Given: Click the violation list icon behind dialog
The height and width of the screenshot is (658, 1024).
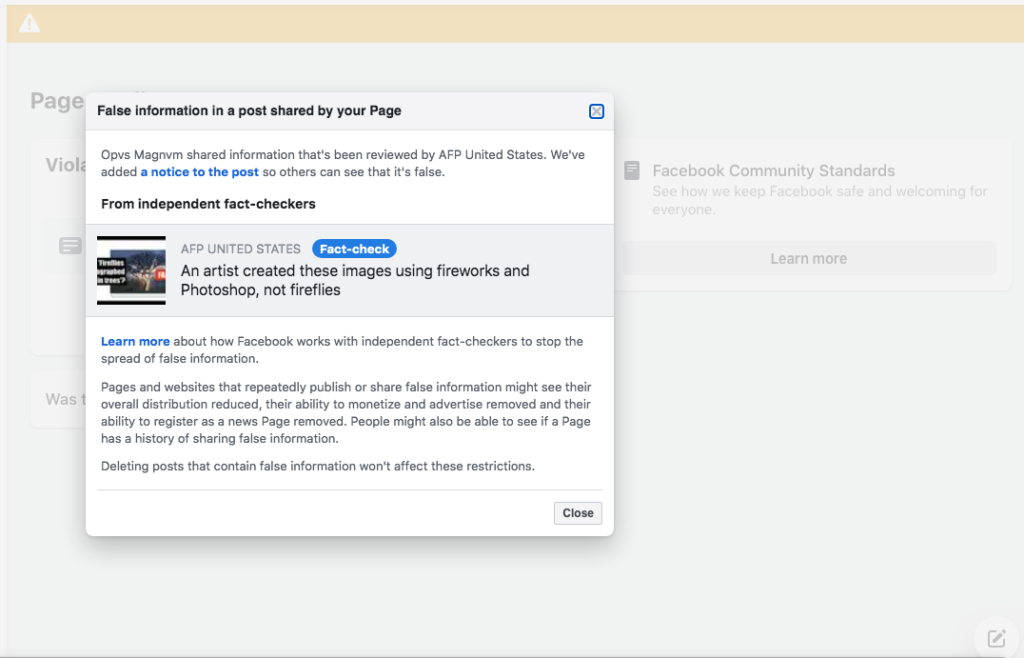Looking at the screenshot, I should 71,245.
